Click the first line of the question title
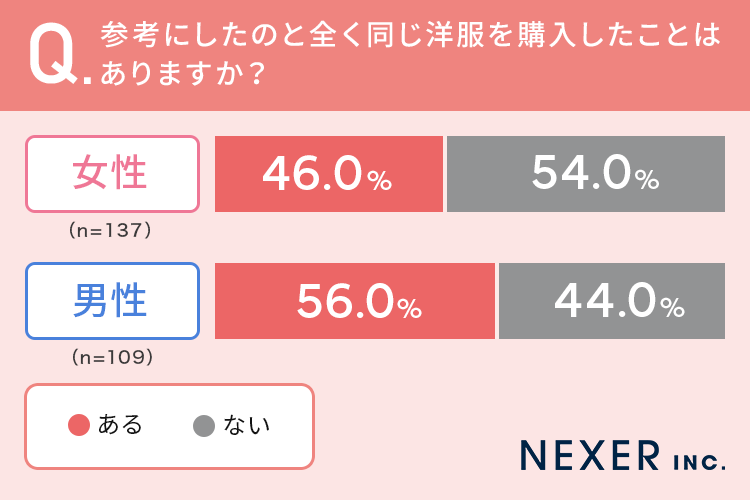Screen dimensions: 750x500 [410, 37]
